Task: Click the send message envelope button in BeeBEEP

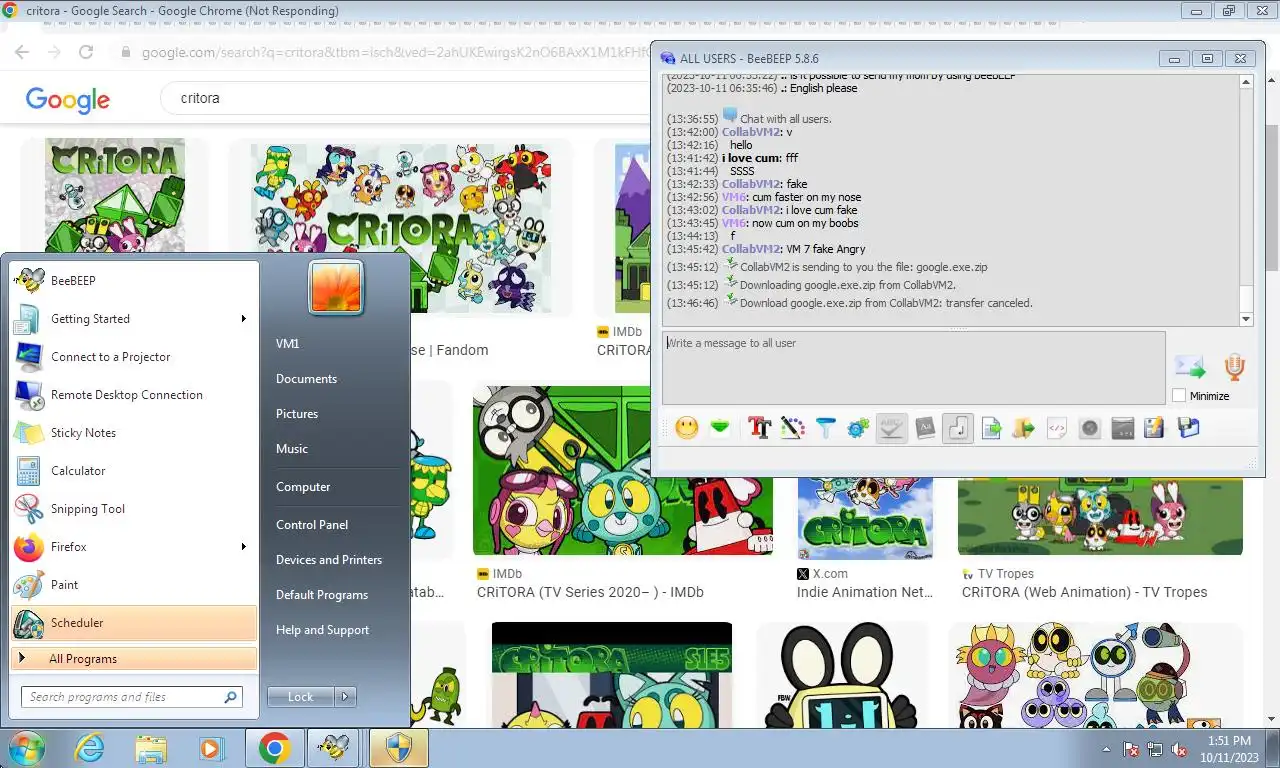Action: pos(1190,367)
